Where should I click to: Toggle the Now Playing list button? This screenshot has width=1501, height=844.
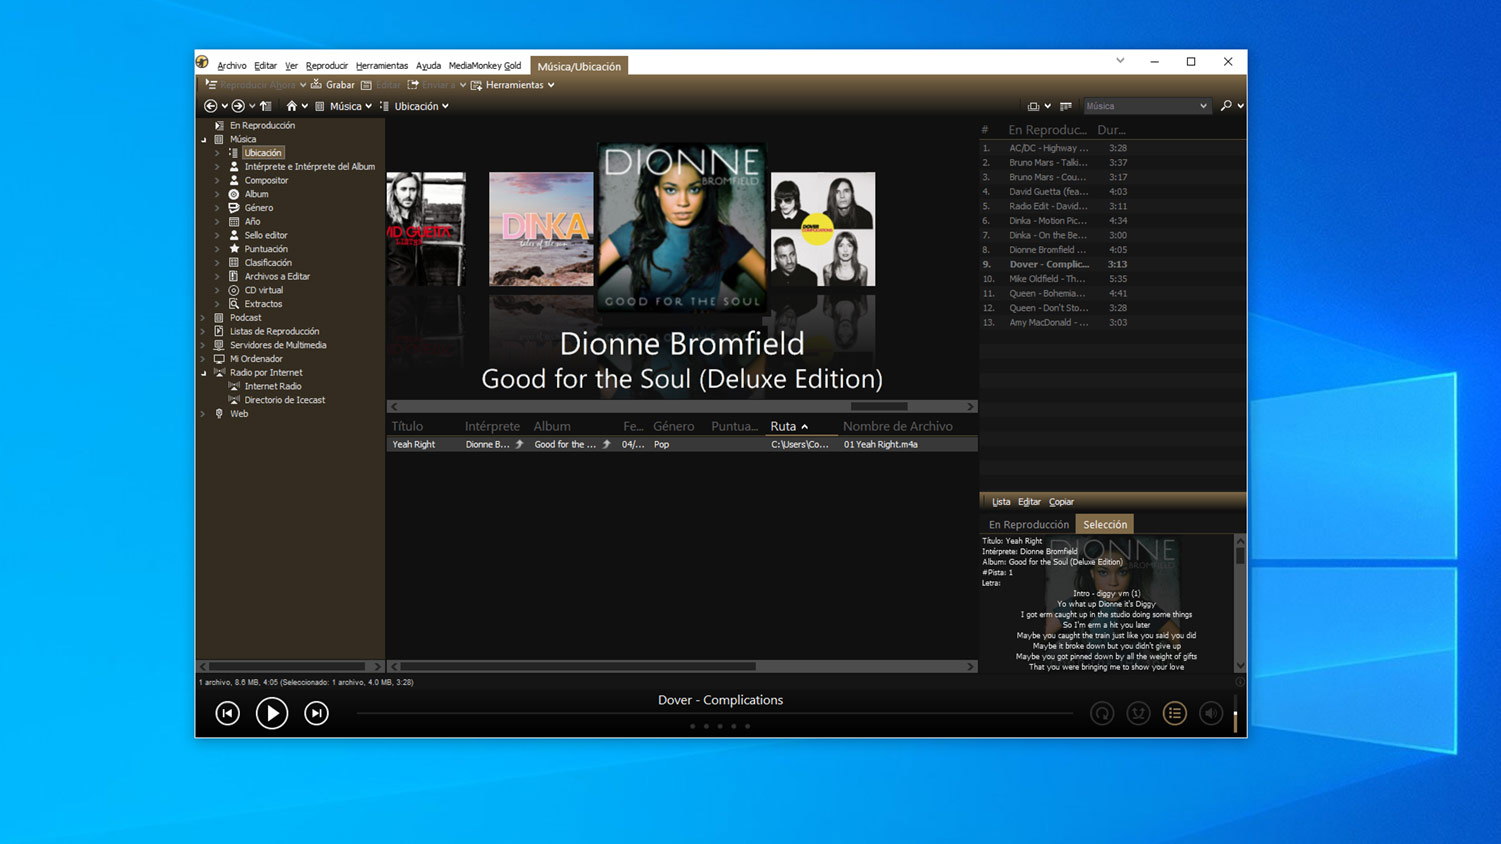click(1175, 713)
